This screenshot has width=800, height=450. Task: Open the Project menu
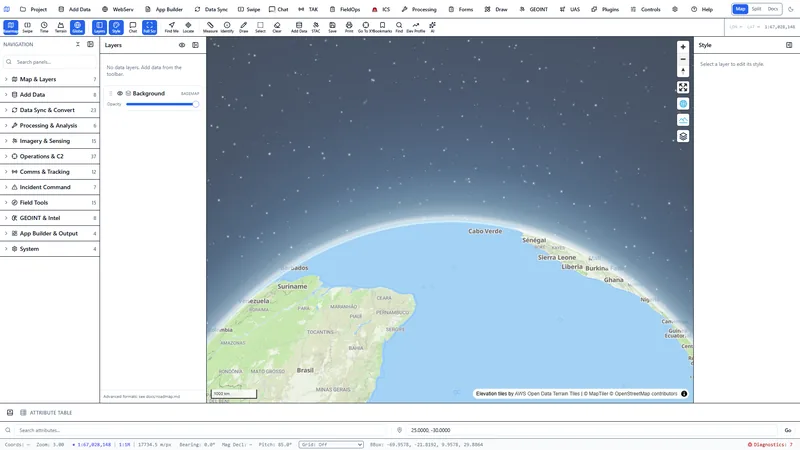(x=33, y=9)
